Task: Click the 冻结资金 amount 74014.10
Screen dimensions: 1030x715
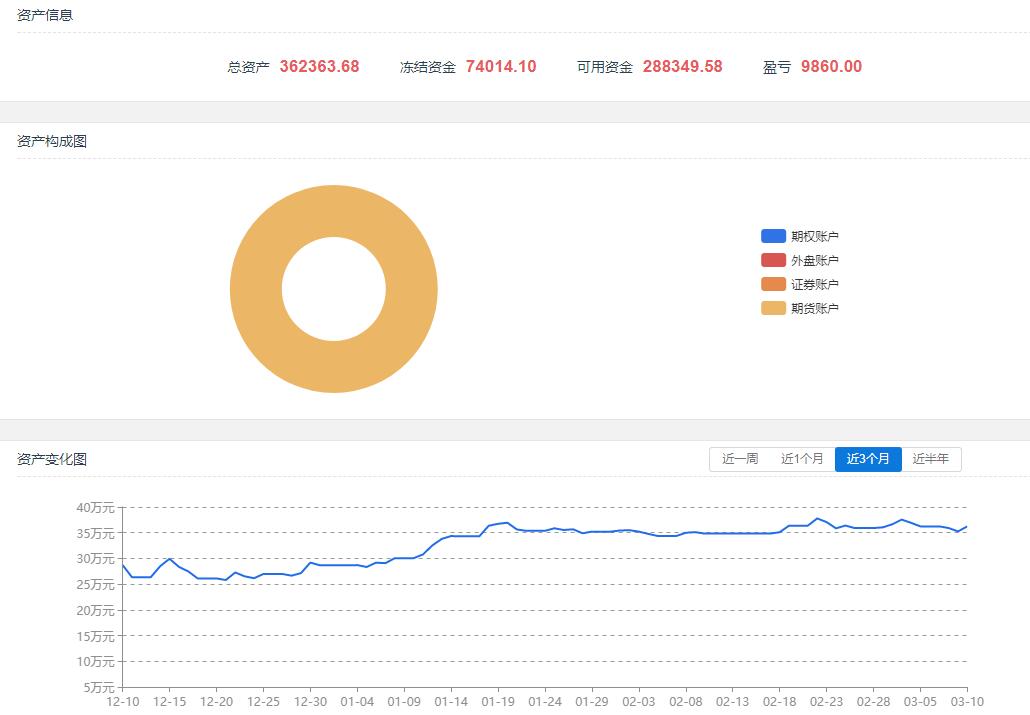Action: coord(501,67)
